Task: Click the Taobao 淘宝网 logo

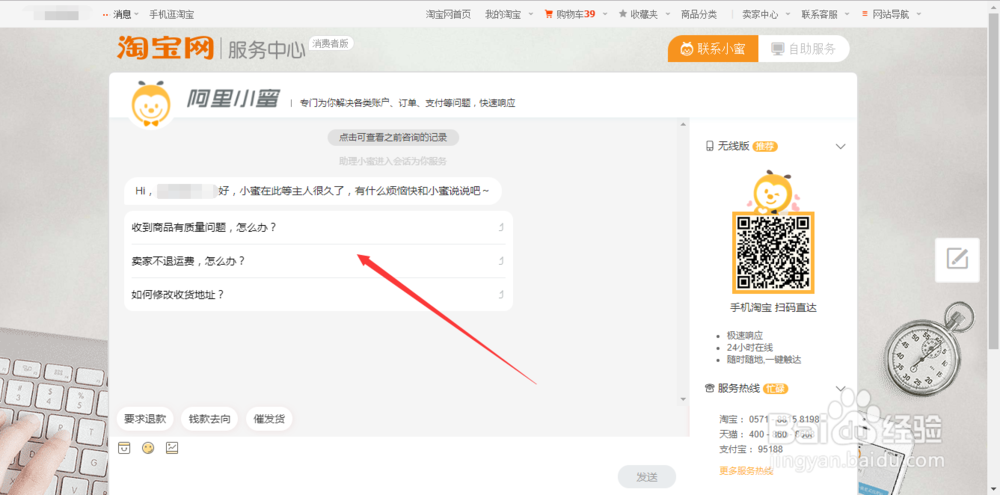Action: [x=165, y=48]
